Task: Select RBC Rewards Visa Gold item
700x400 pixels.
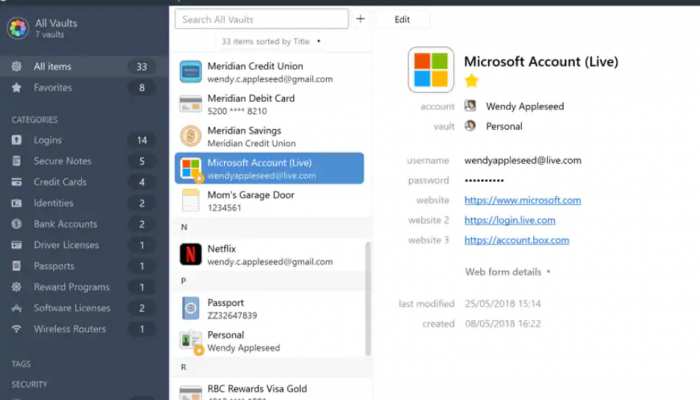Action: coord(269,390)
